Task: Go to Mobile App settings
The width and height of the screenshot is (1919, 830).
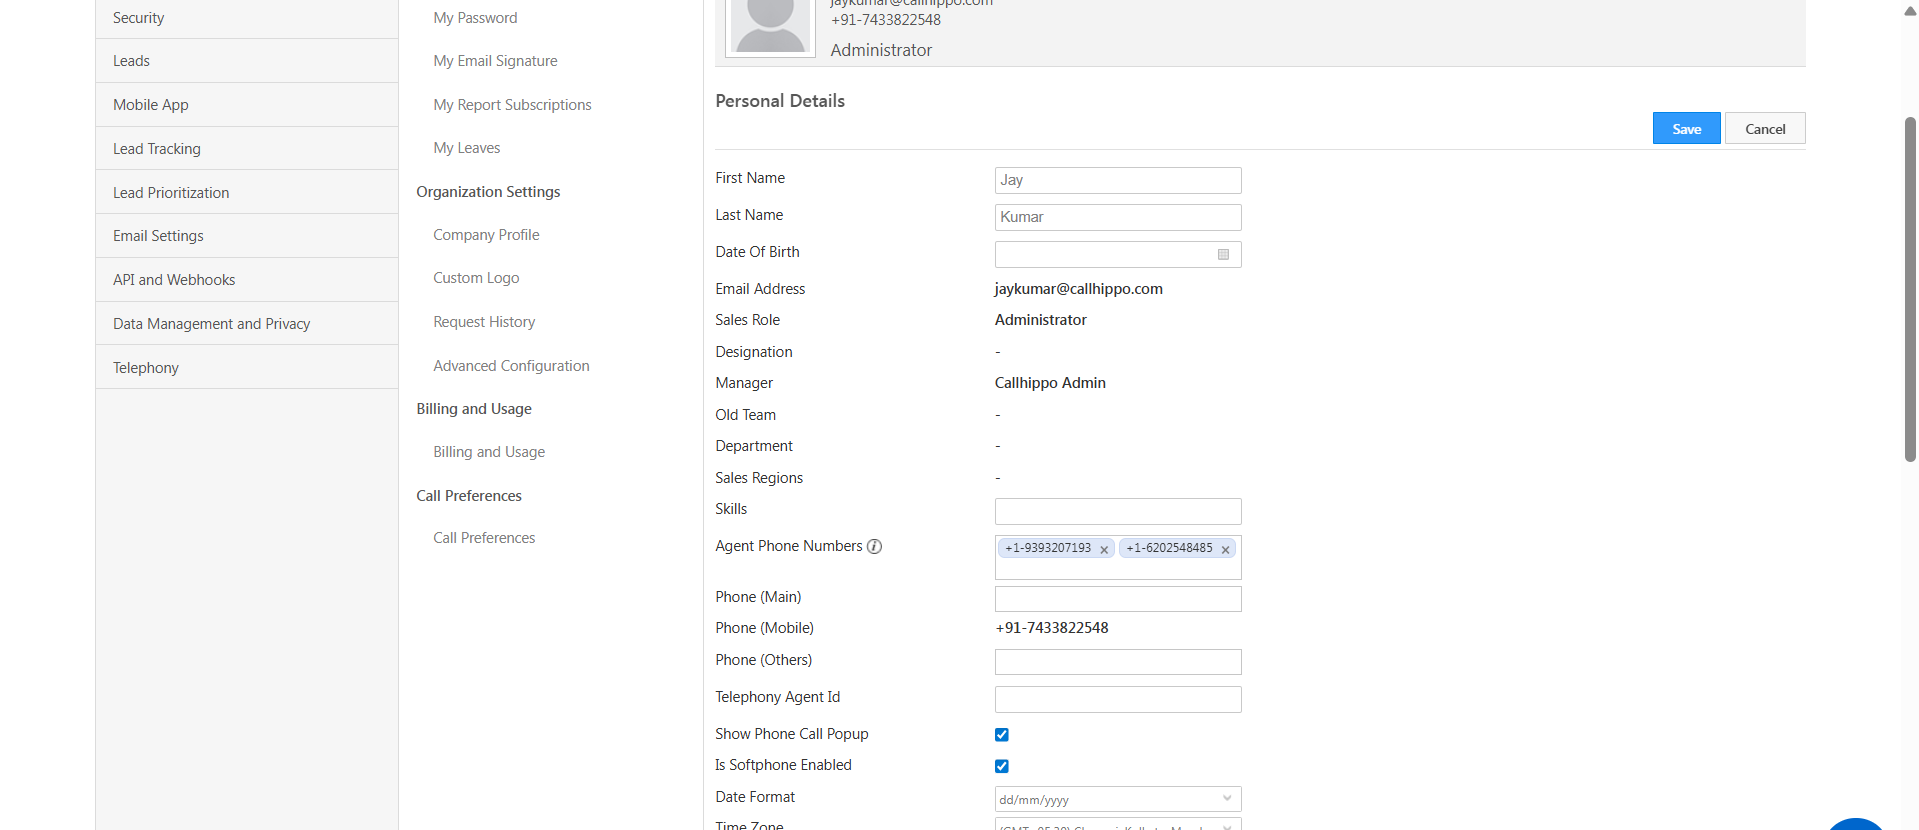Action: tap(247, 105)
